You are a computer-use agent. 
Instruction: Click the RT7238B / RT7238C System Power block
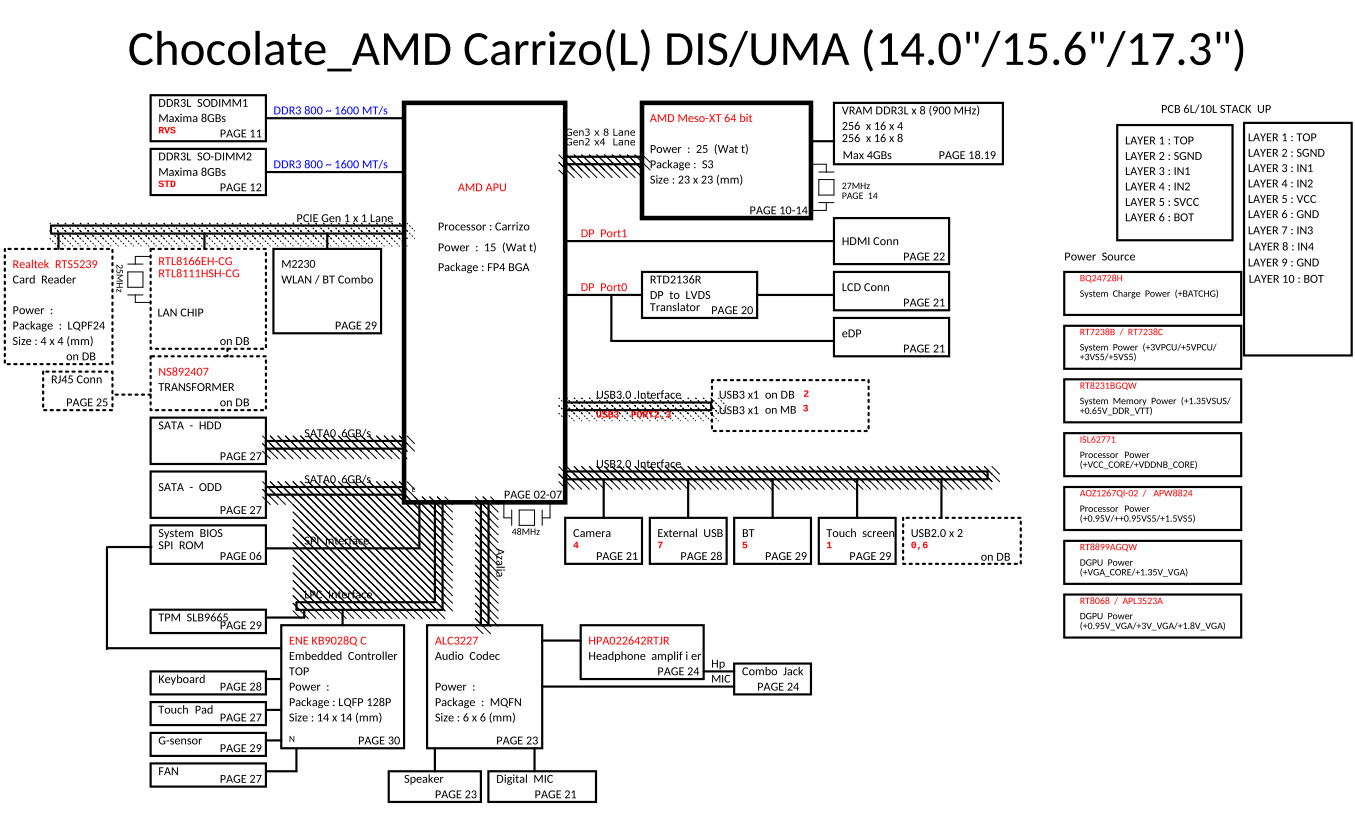(1153, 349)
